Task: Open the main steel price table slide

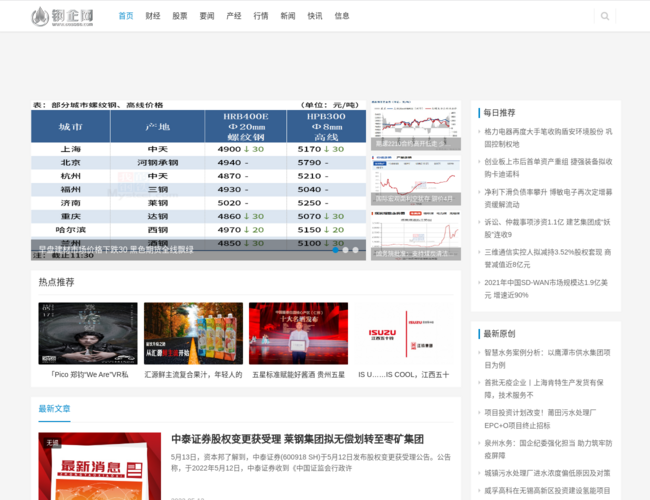Action: [198, 180]
